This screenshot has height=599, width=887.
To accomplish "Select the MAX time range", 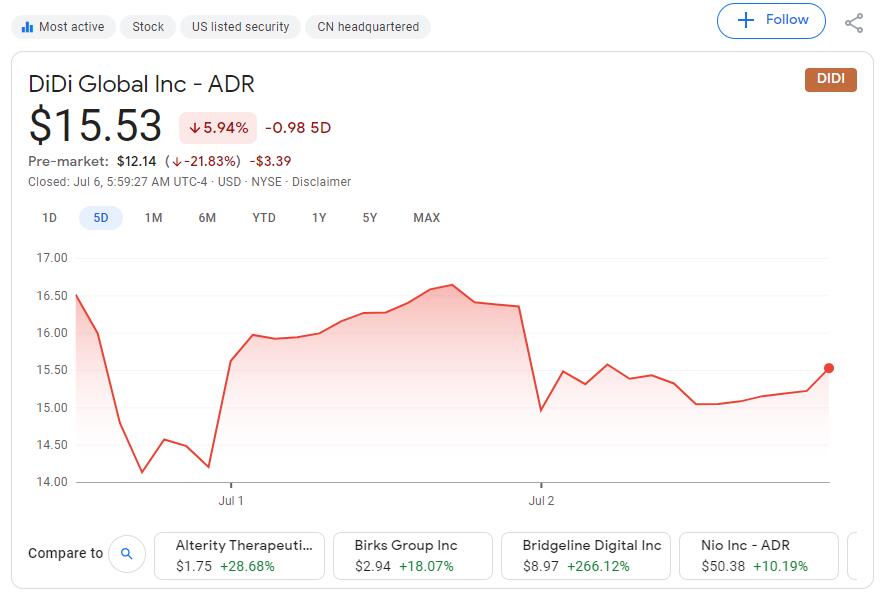I will coord(426,218).
